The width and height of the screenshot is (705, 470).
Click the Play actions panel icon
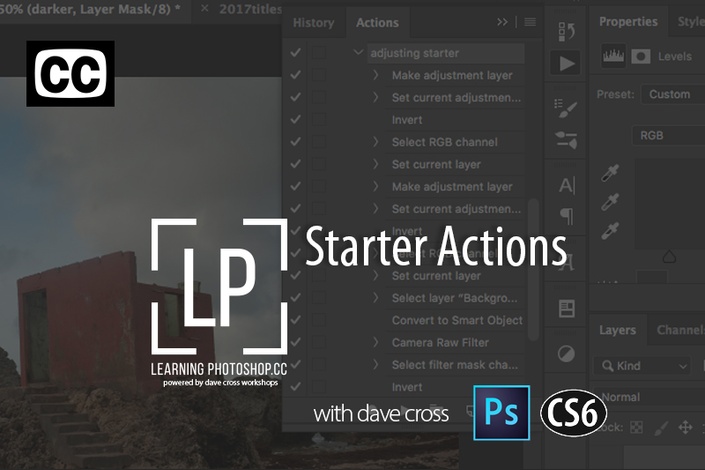coord(566,63)
